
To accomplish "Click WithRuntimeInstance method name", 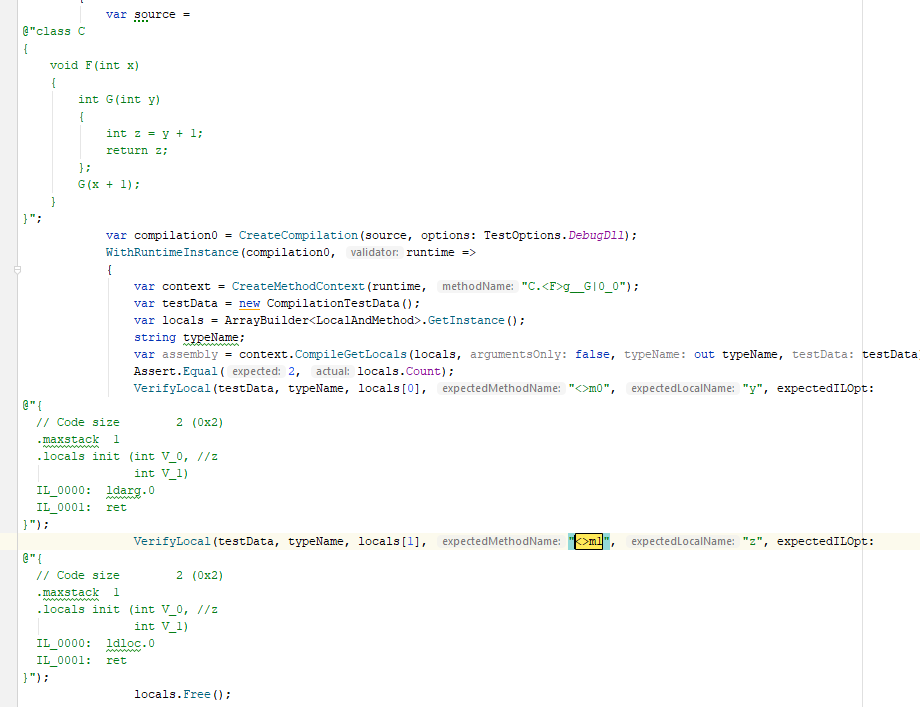I will click(x=172, y=252).
